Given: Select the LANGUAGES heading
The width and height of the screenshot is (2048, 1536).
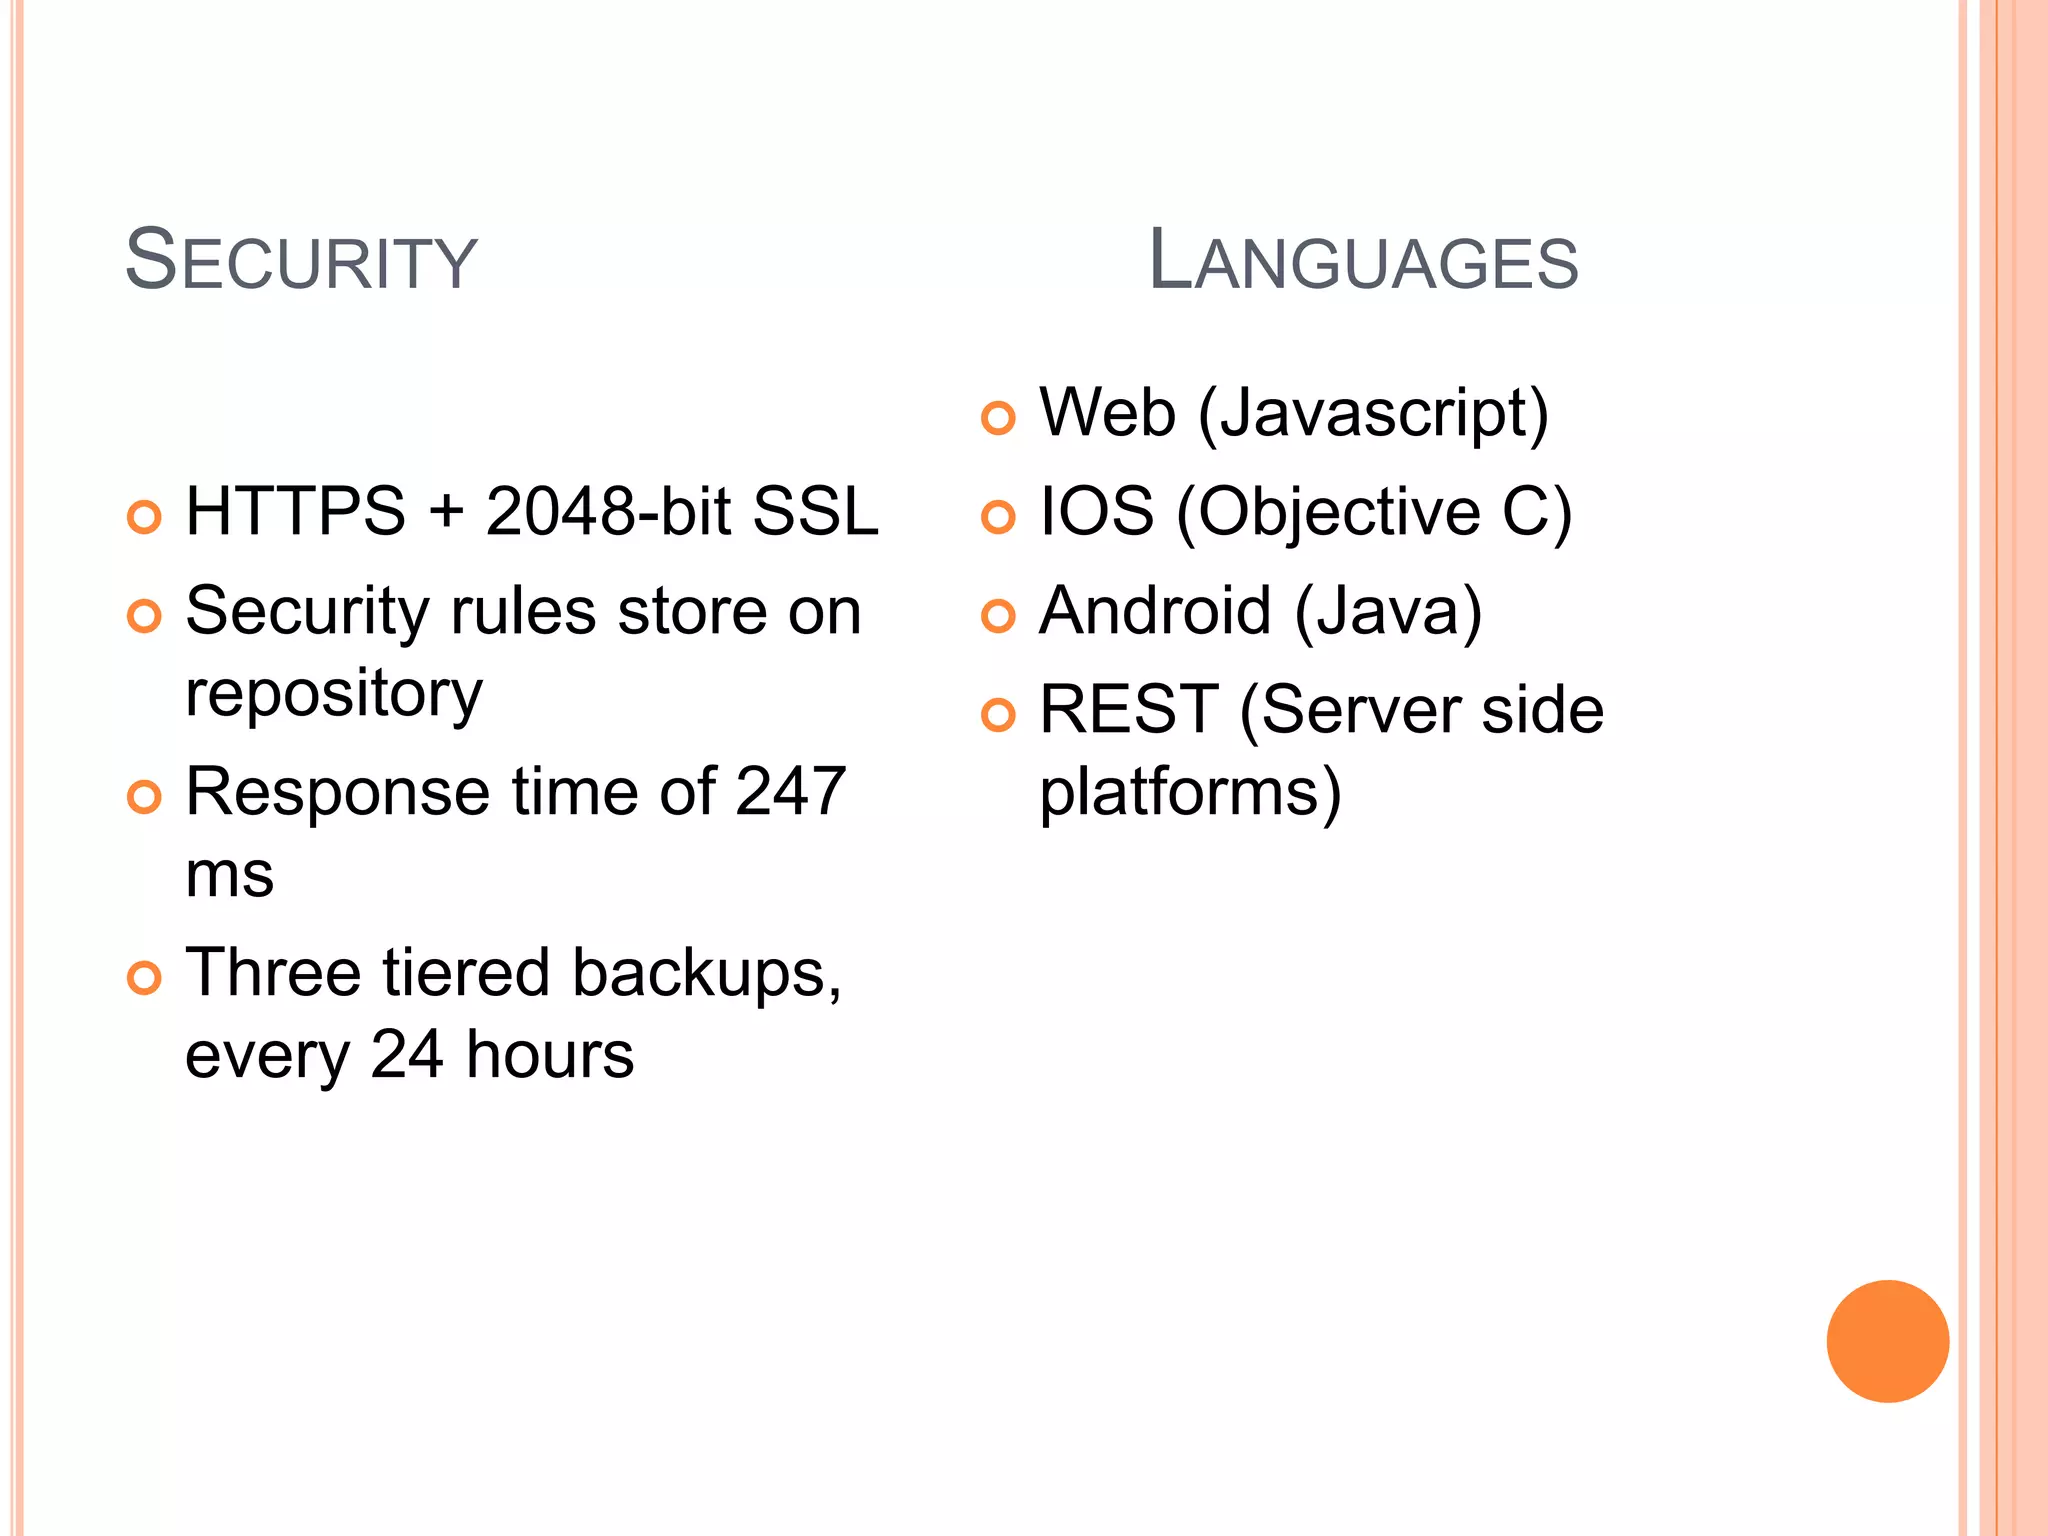Looking at the screenshot, I should pyautogui.click(x=1363, y=260).
